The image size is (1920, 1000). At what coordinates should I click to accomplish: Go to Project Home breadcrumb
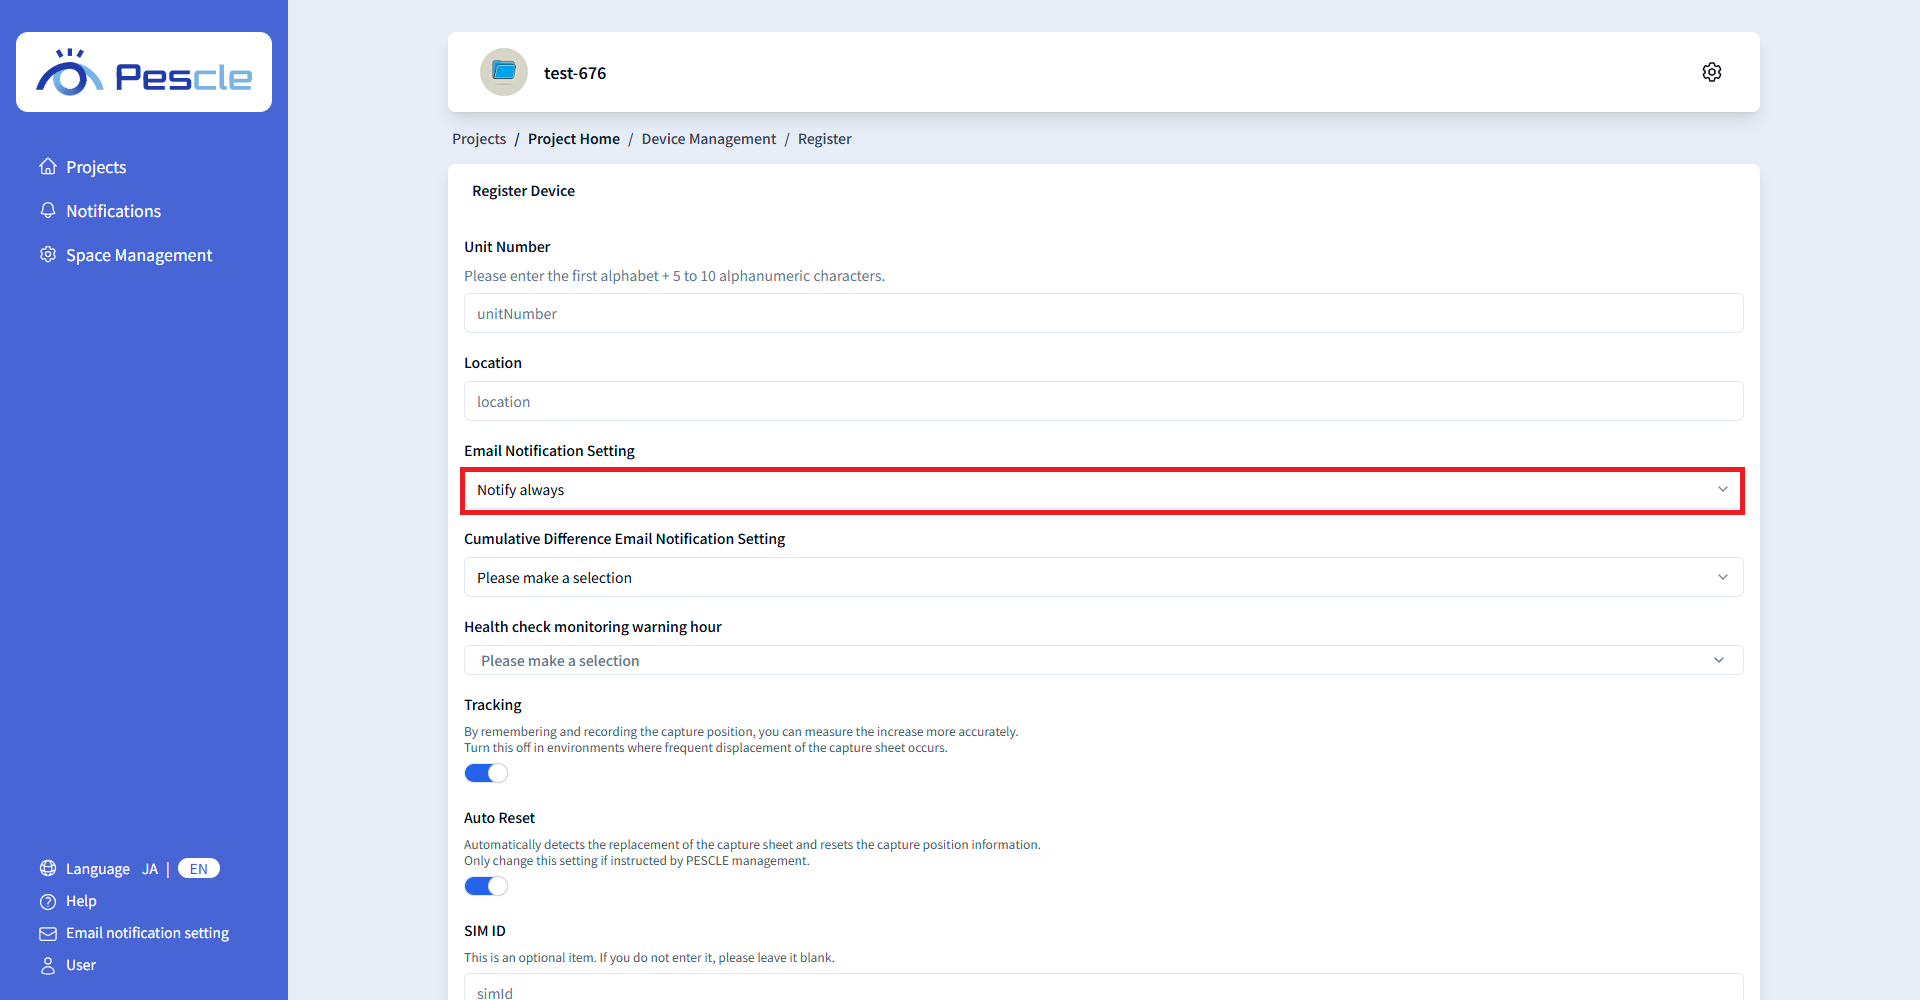pyautogui.click(x=573, y=139)
